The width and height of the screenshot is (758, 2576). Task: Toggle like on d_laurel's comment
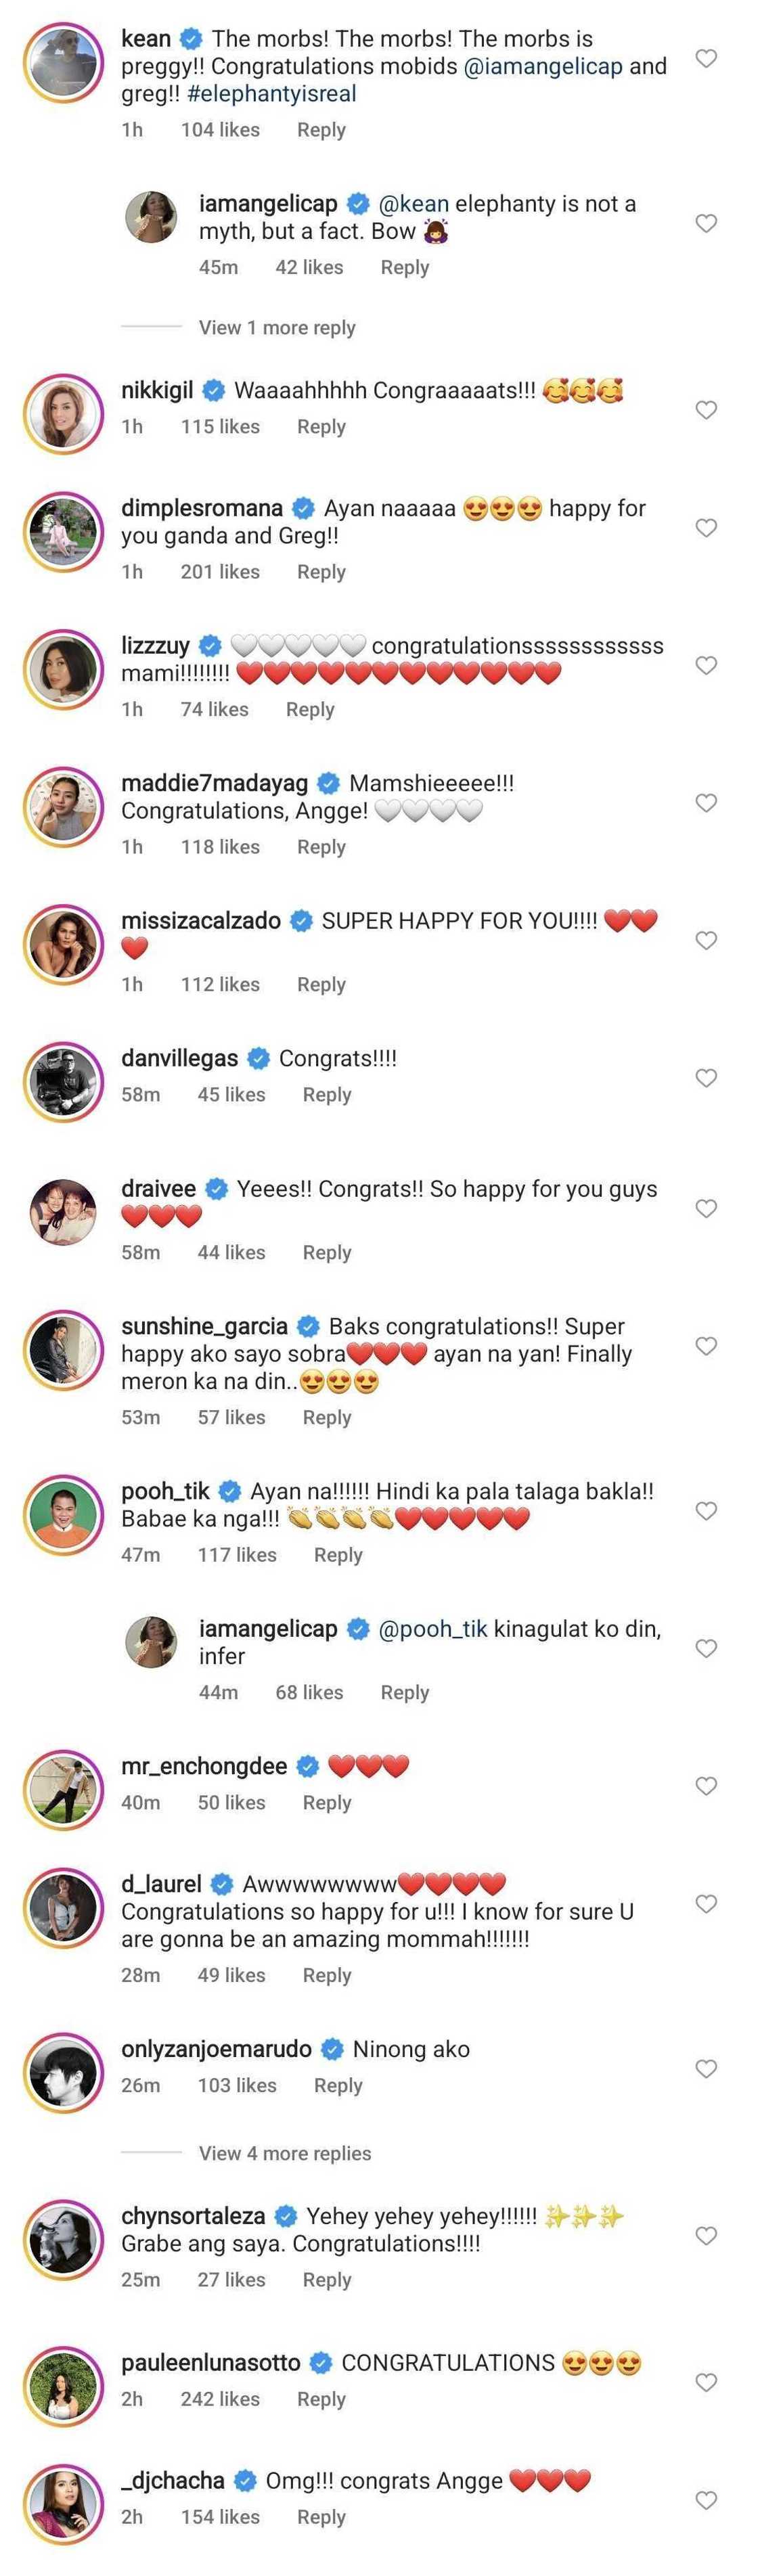tap(706, 1904)
